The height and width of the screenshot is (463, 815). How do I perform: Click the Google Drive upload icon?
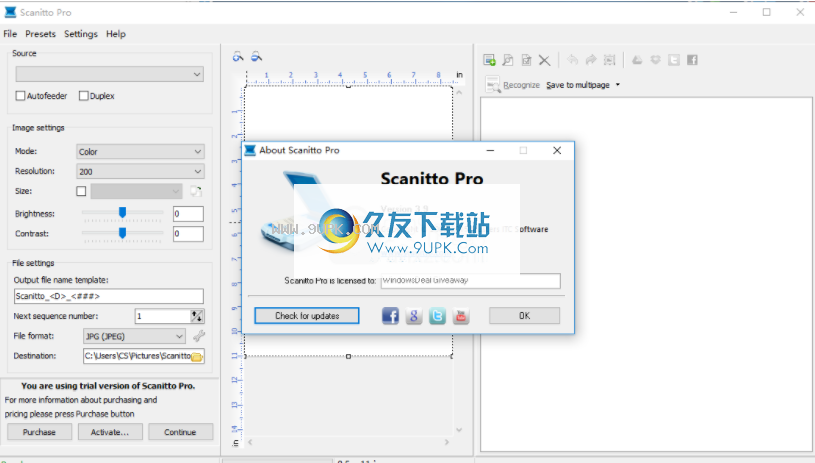(x=637, y=60)
